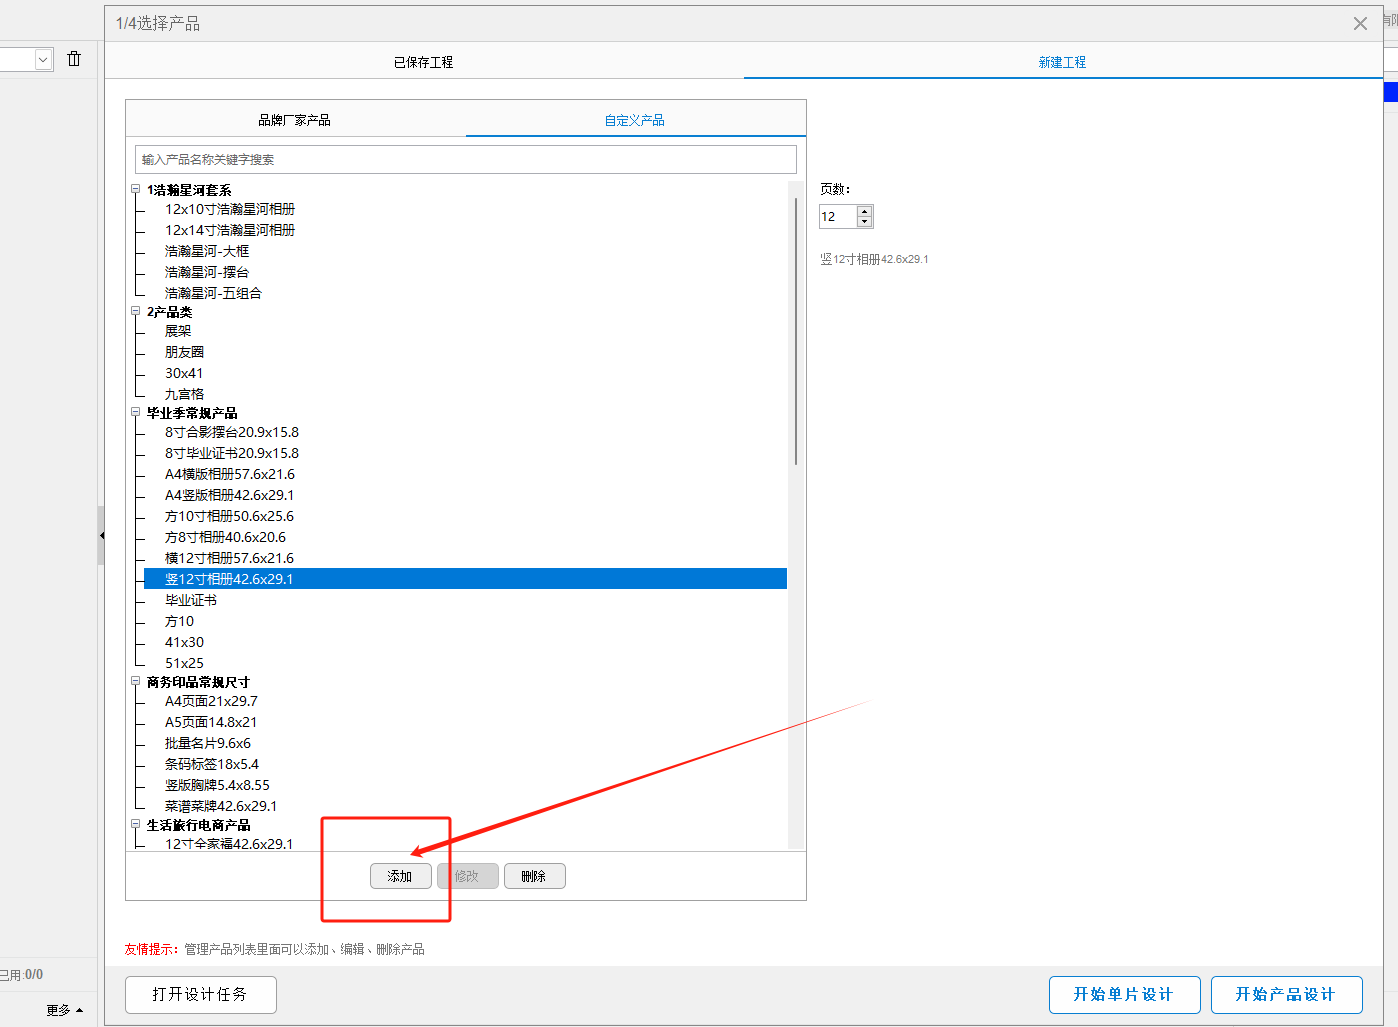Image resolution: width=1398 pixels, height=1027 pixels.
Task: Open the 更多 menu at bottom left
Action: 64,1010
